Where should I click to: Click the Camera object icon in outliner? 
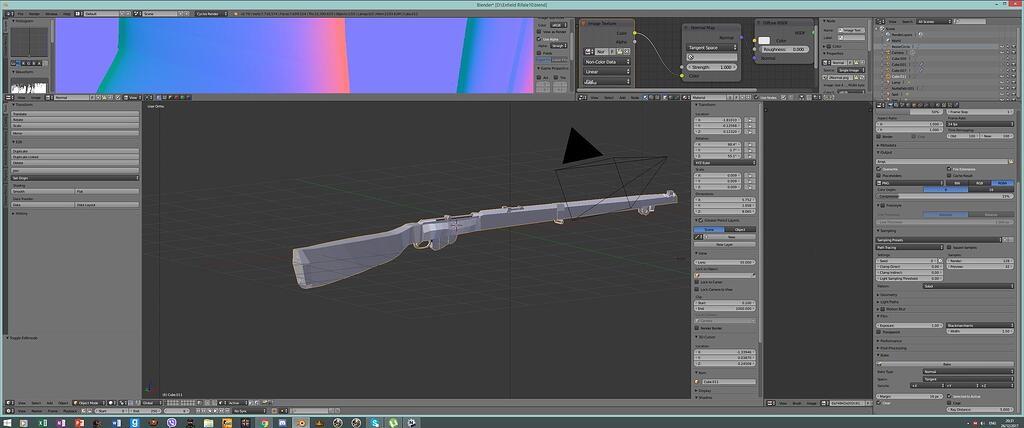click(888, 52)
